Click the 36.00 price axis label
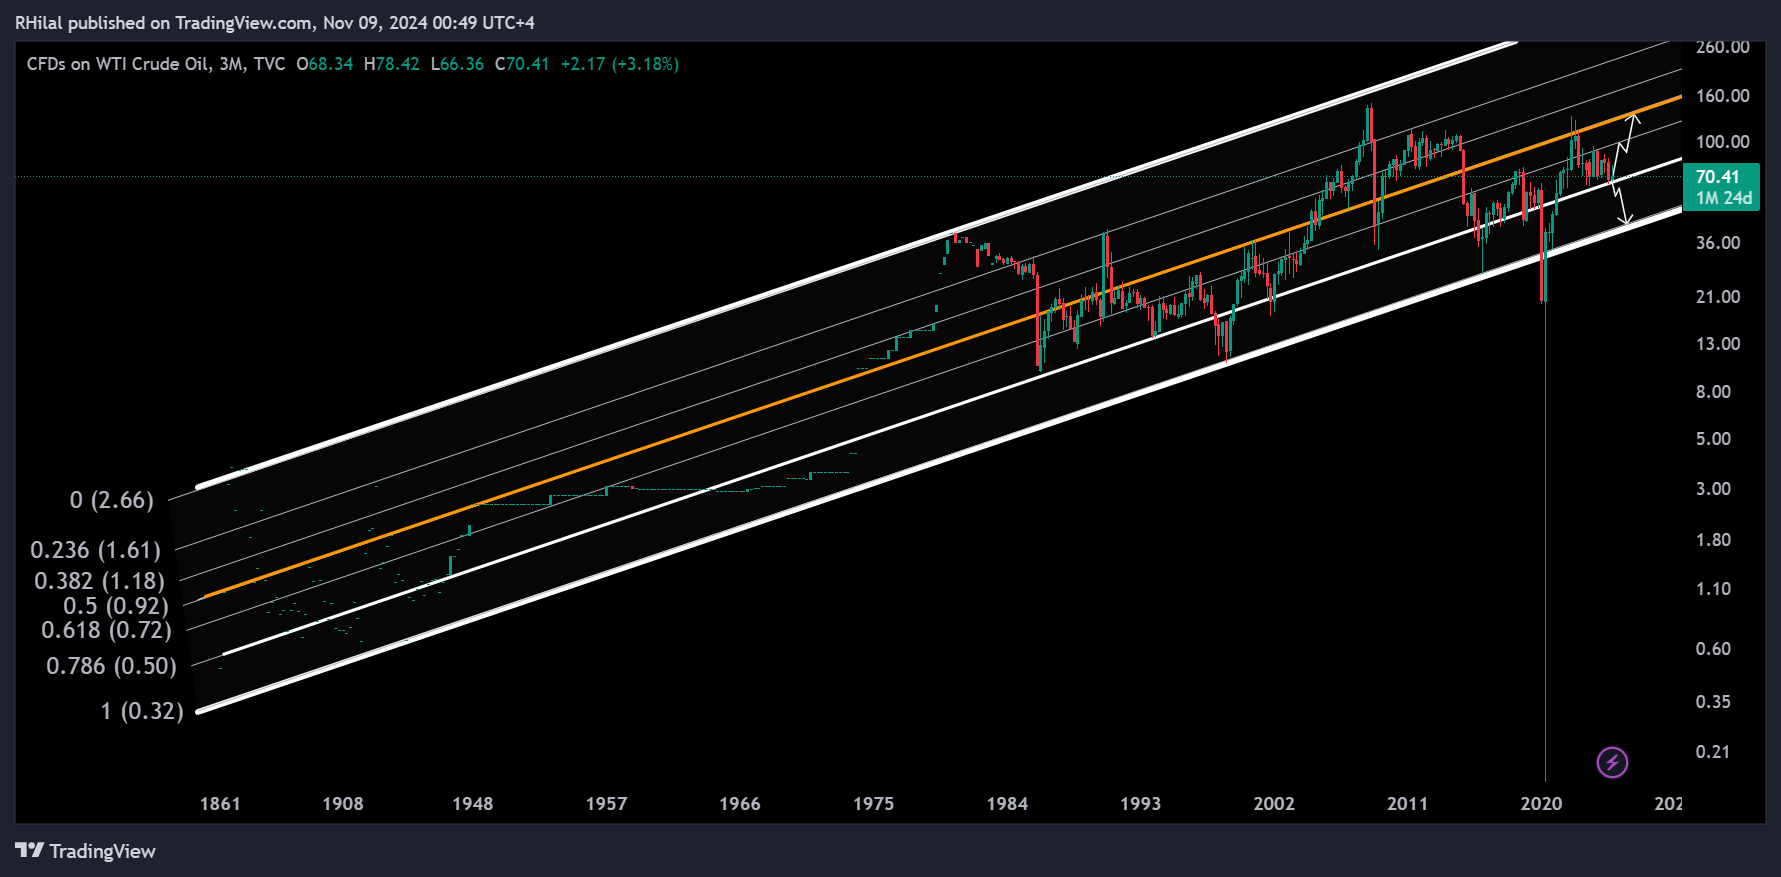This screenshot has height=877, width=1781. click(1718, 243)
